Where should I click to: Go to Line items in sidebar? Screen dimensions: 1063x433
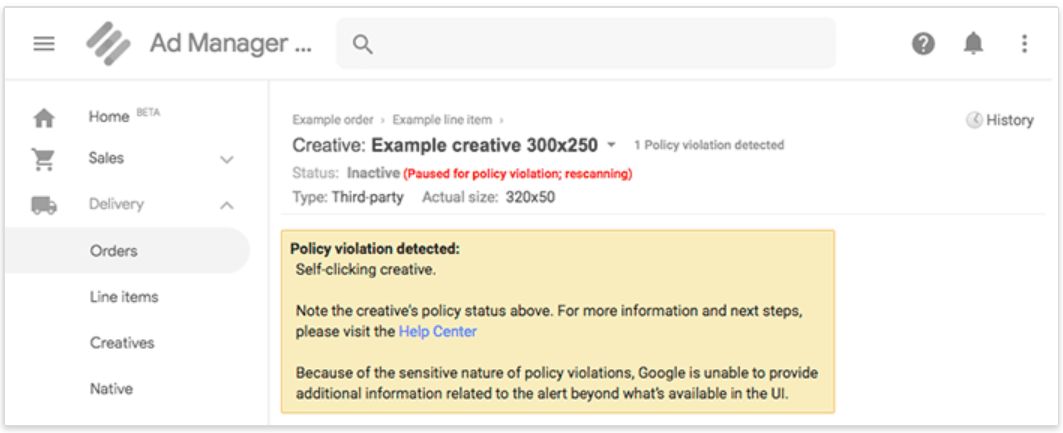pos(124,297)
